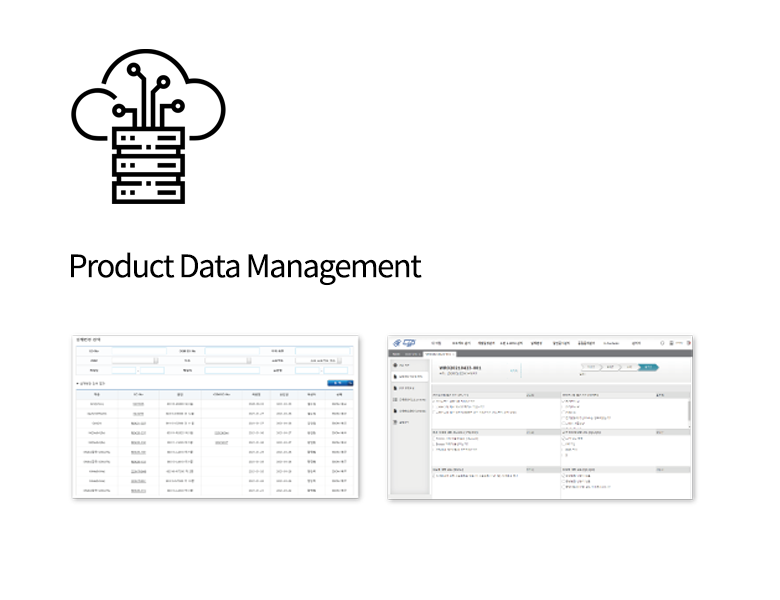
Task: Collapse the search results section triangle
Action: tap(78, 383)
